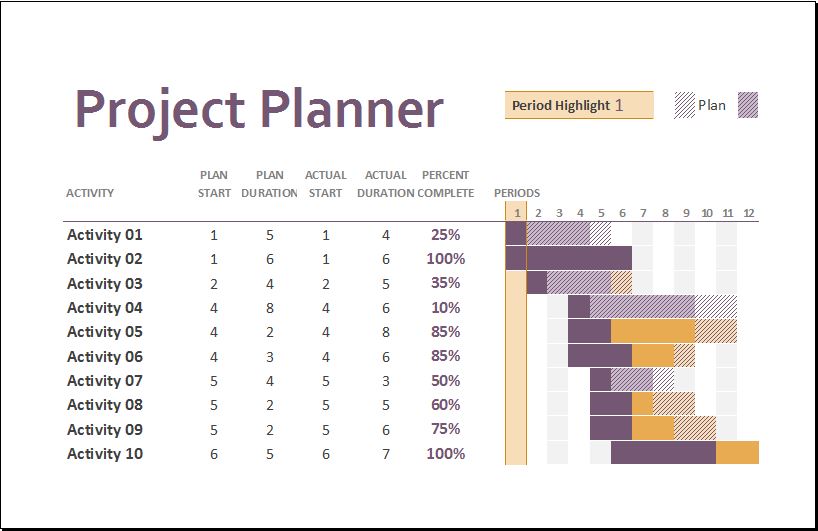This screenshot has height=531, width=818.
Task: Click the purple legend swatch right of Plan
Action: (x=748, y=105)
